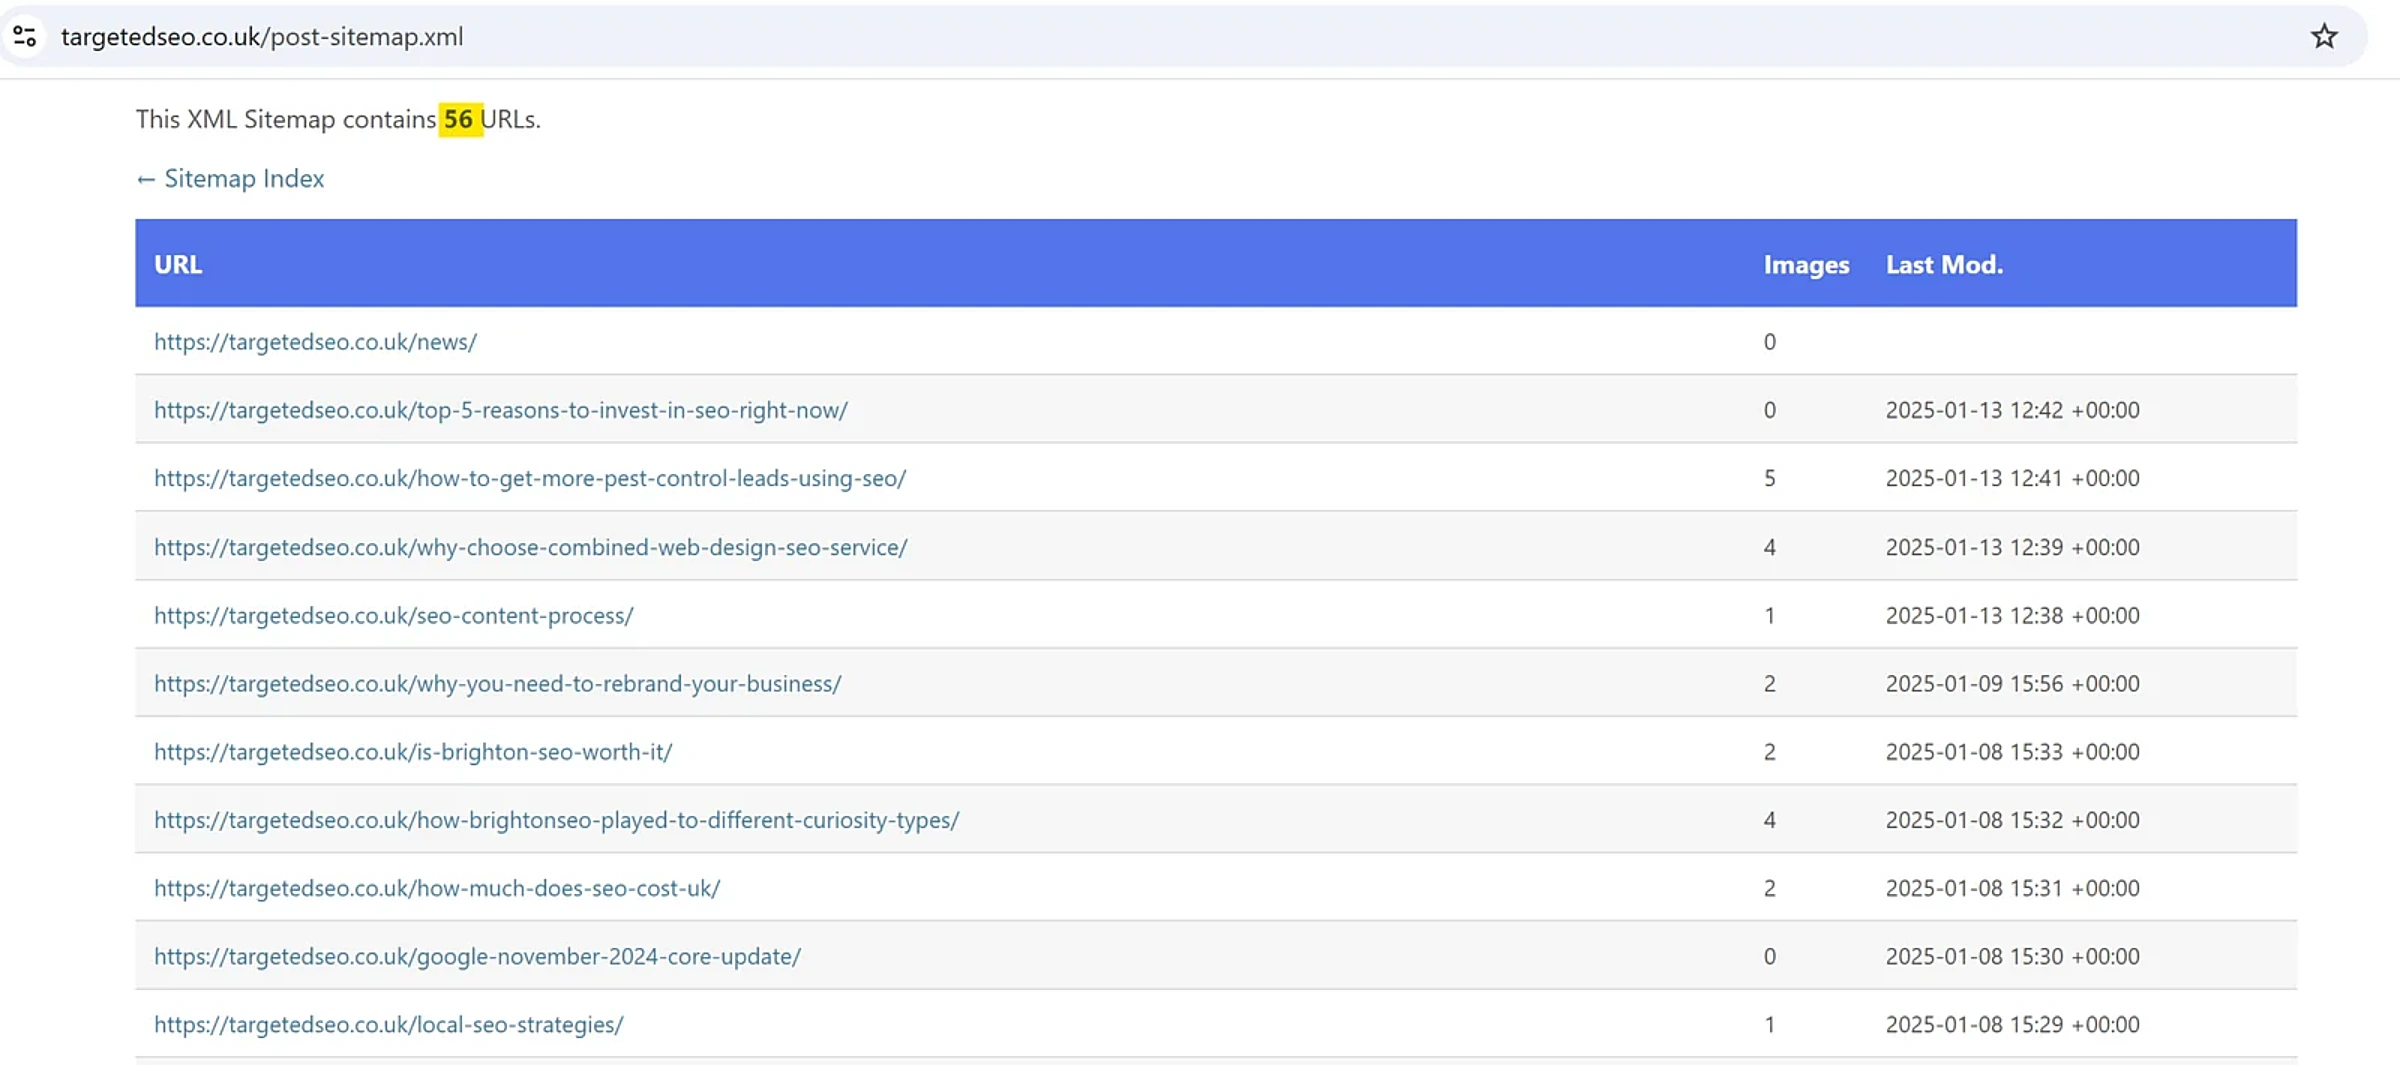This screenshot has width=2400, height=1065.
Task: Open the top-5-reasons-to-invest-in-seo-right-now link
Action: [500, 410]
